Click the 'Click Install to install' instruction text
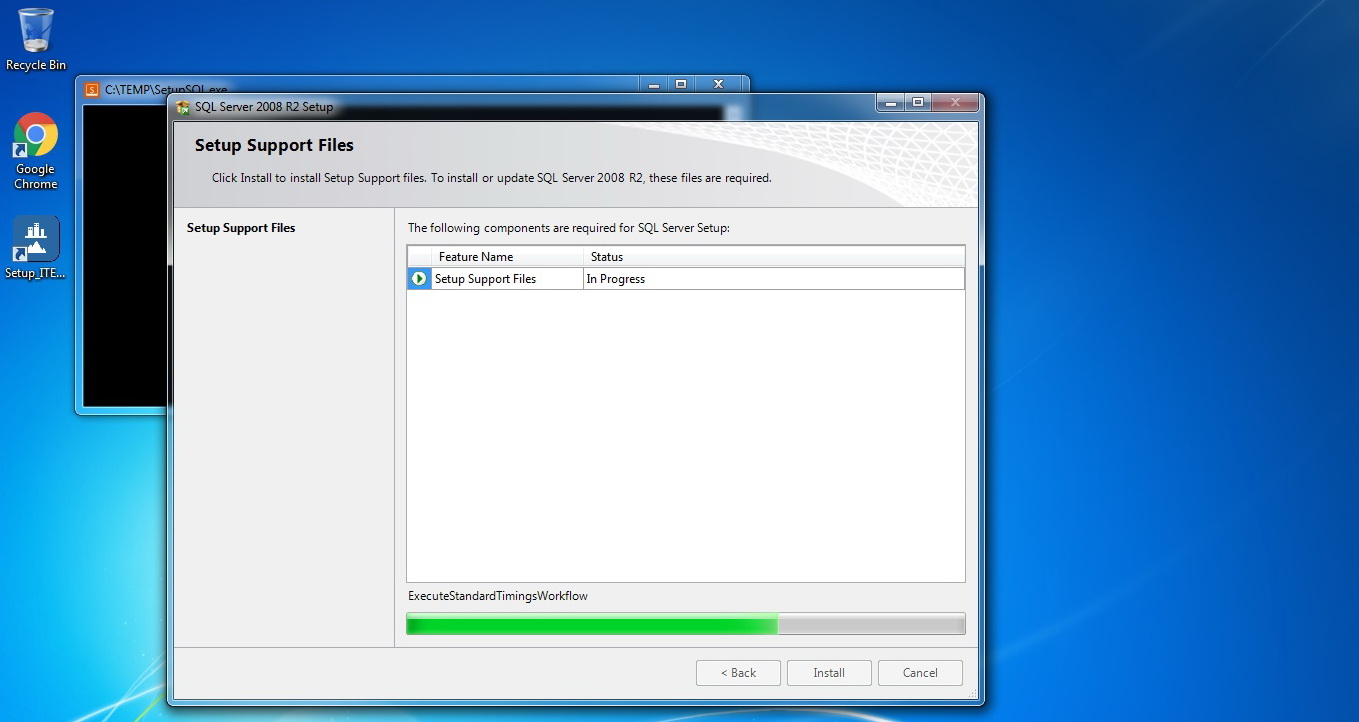Viewport: 1359px width, 722px height. [492, 178]
